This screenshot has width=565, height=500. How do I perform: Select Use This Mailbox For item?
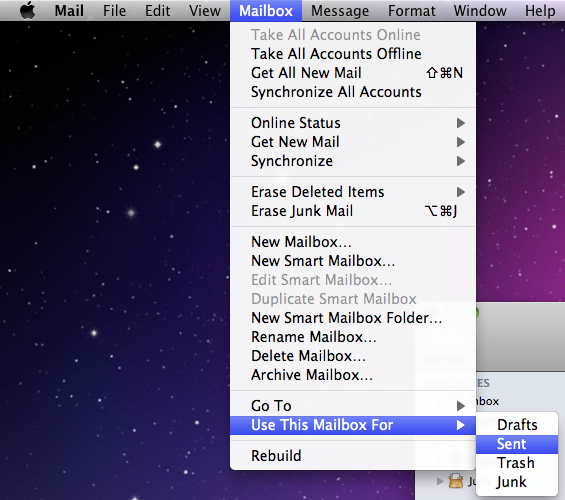click(353, 425)
